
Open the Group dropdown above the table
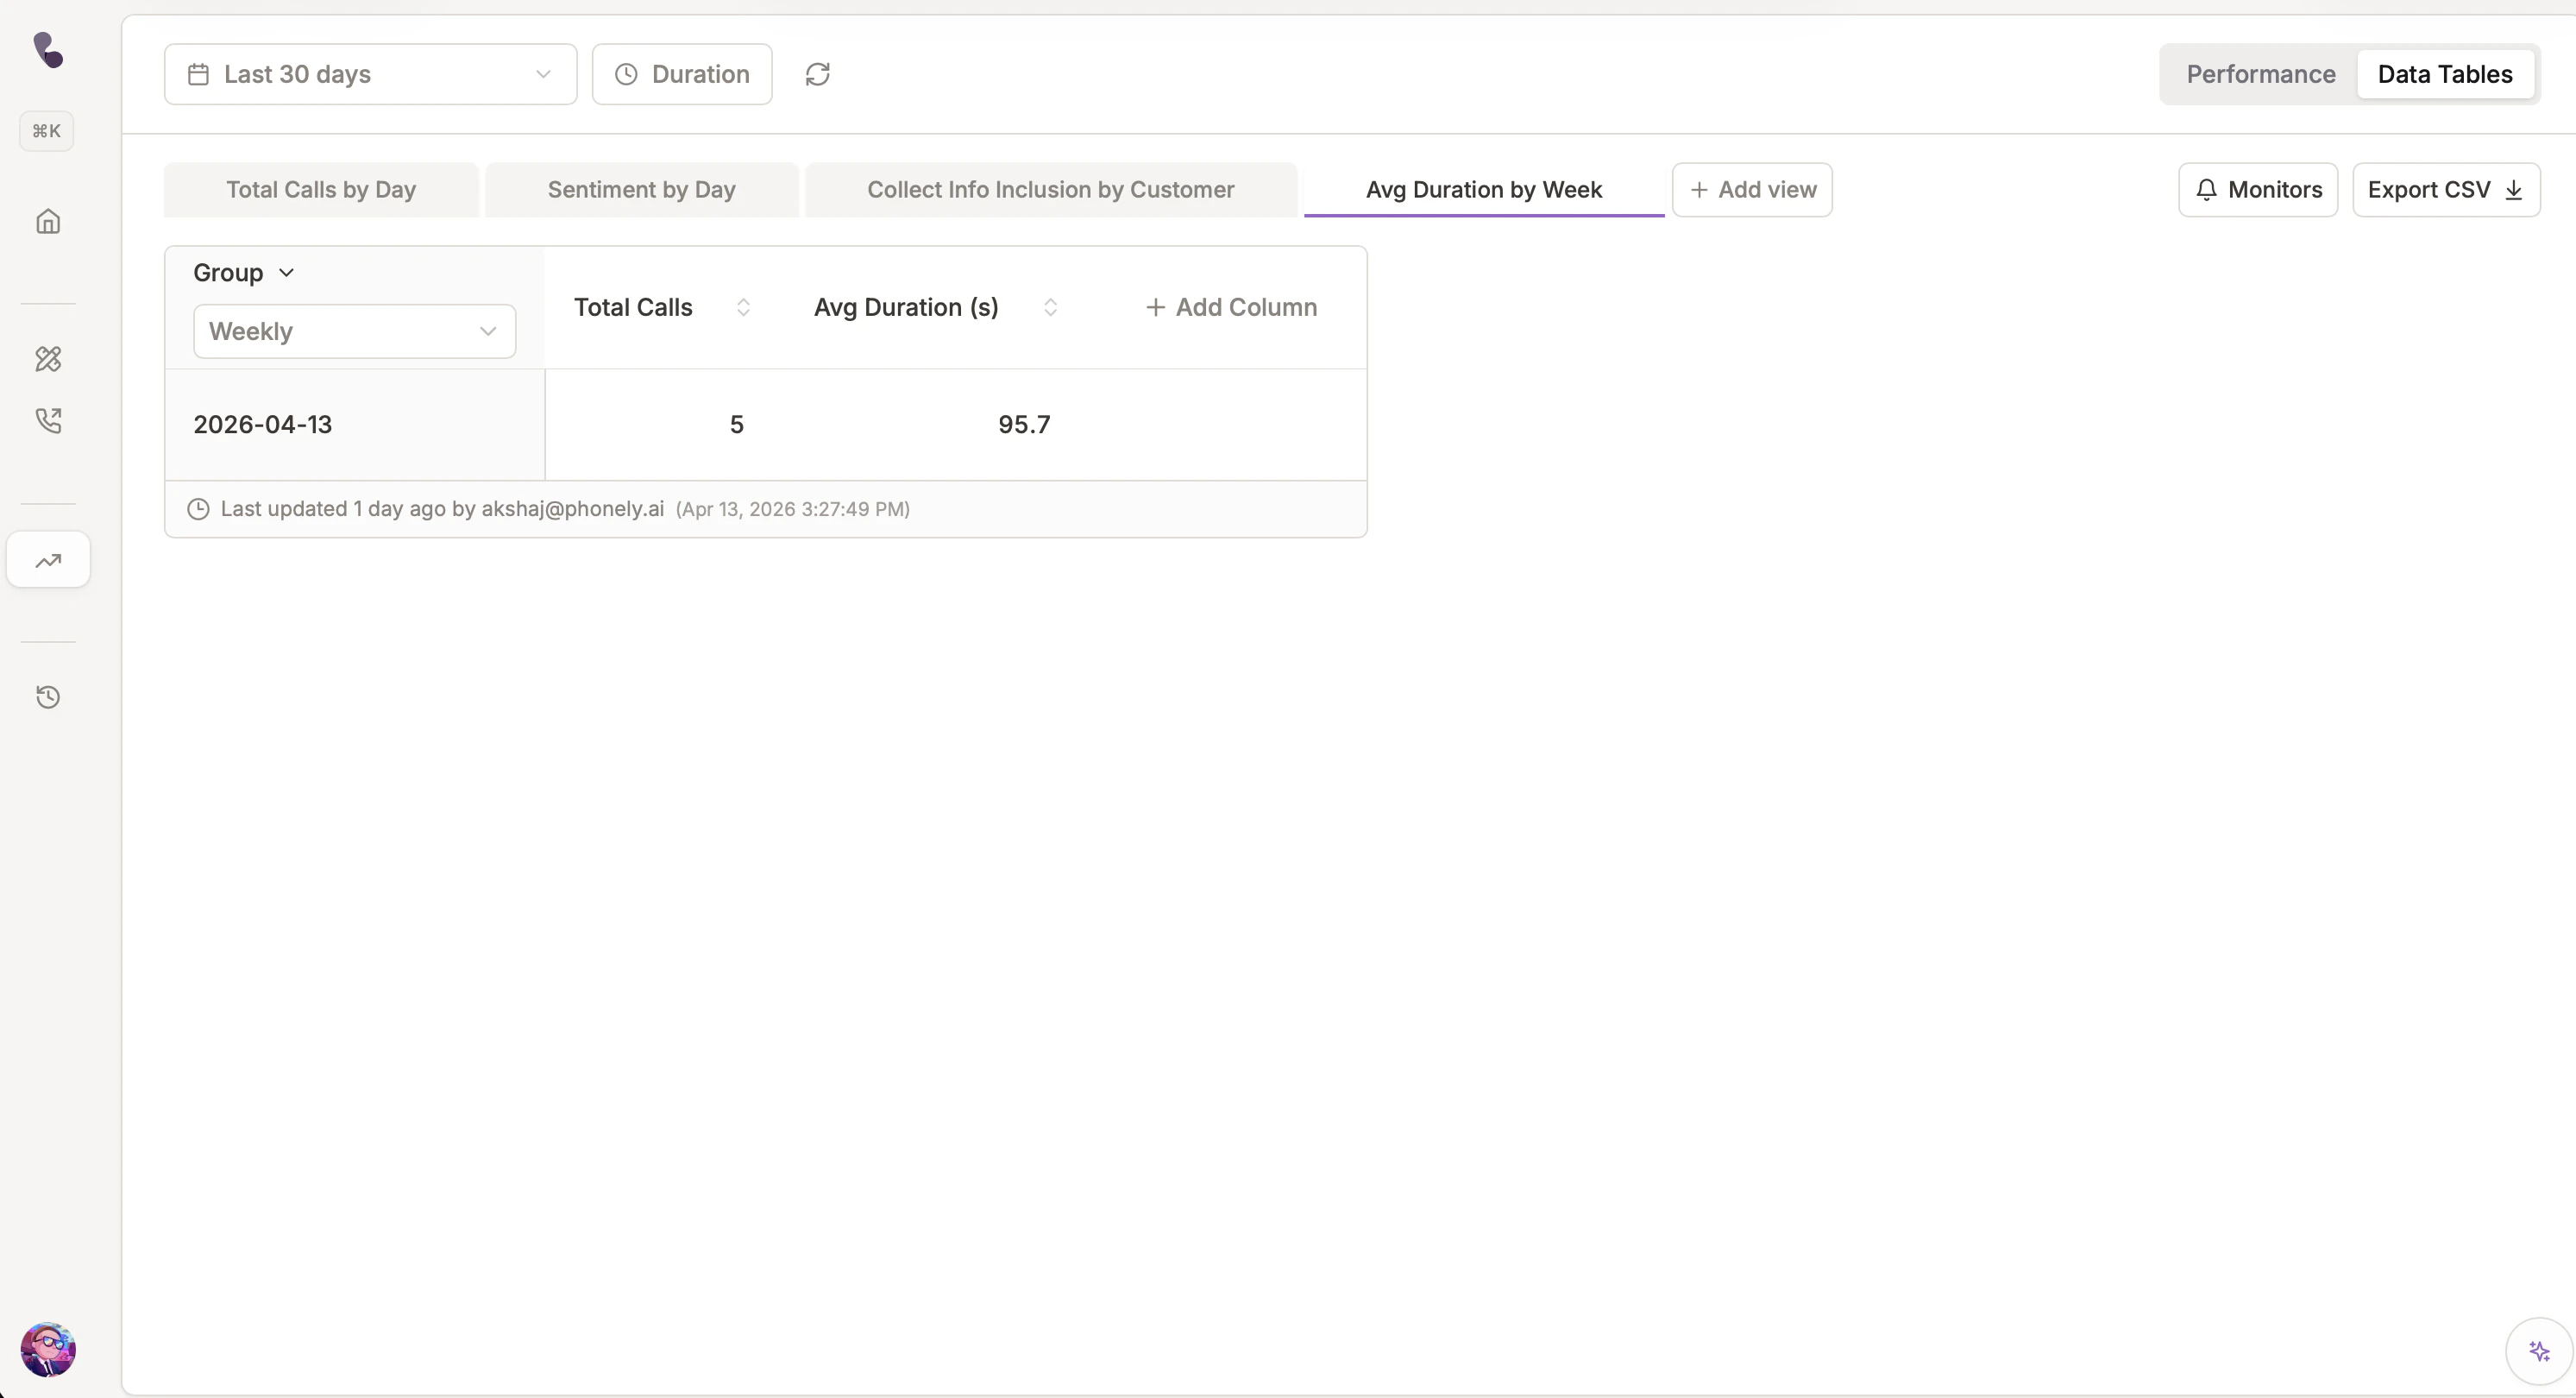click(x=243, y=272)
